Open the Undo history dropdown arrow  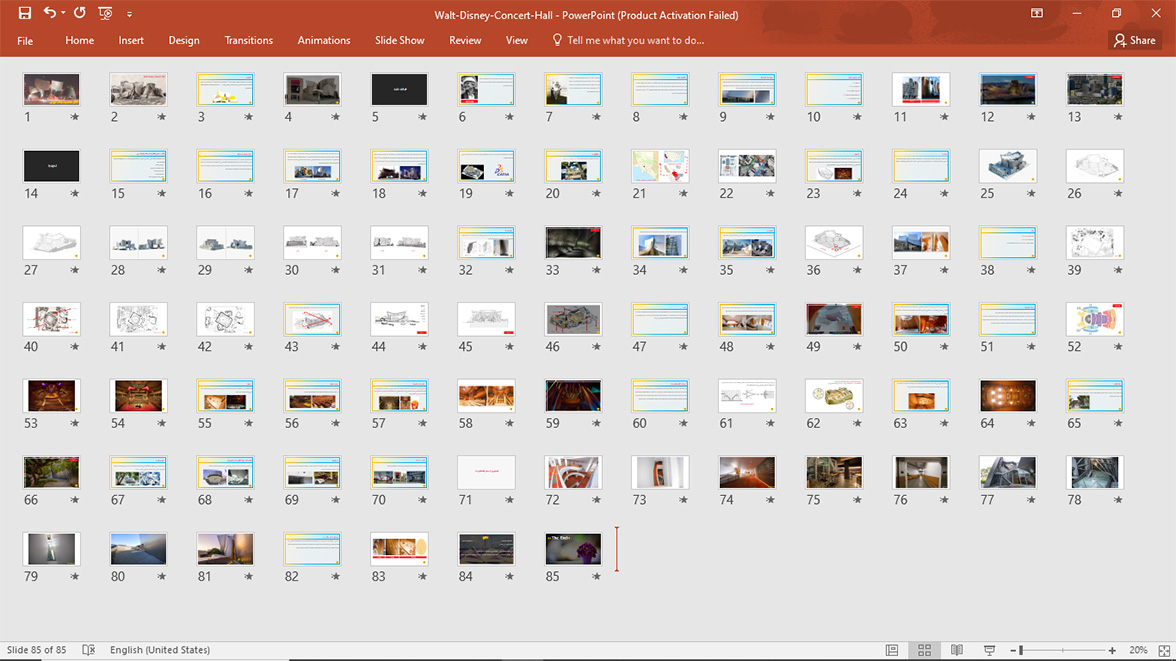[x=63, y=13]
